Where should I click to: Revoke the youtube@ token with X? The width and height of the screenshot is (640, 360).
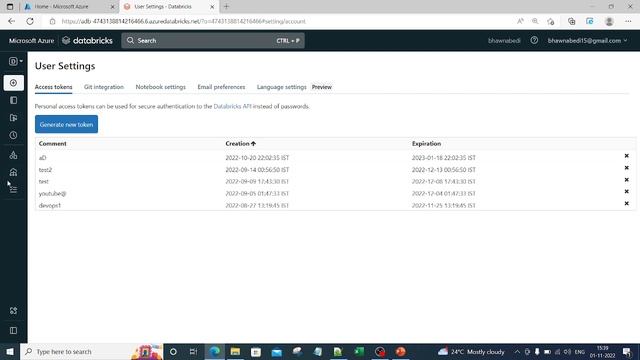pyautogui.click(x=627, y=191)
